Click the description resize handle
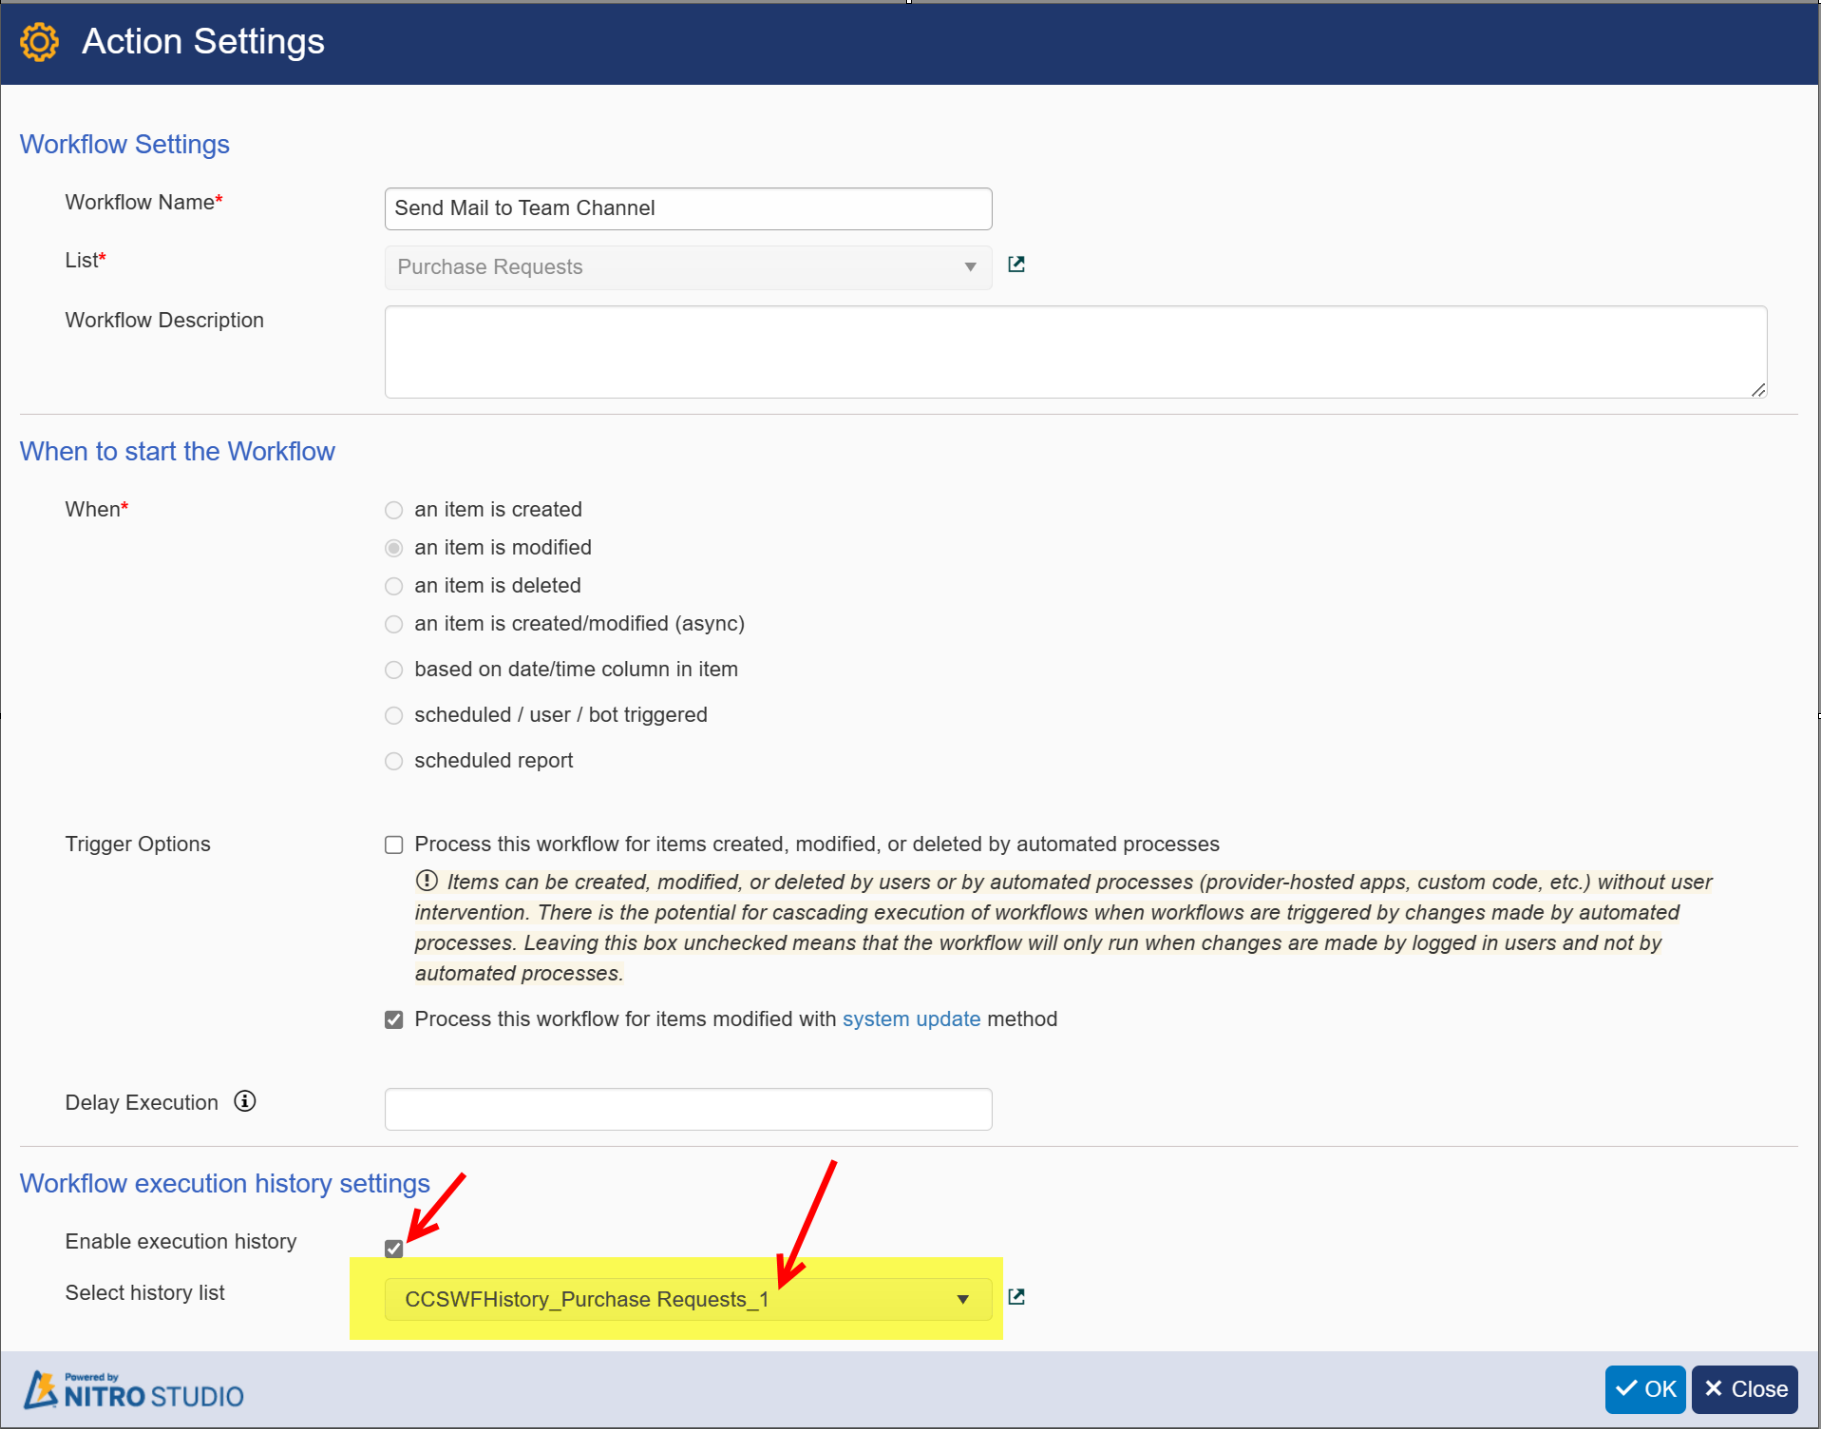Viewport: 1821px width, 1429px height. (x=1758, y=389)
